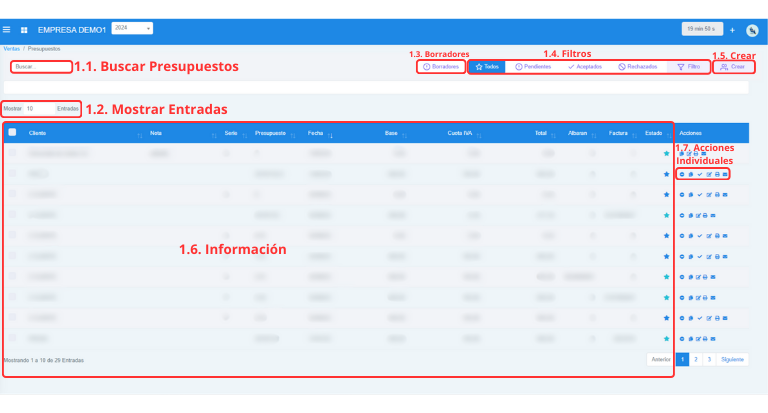Viewport: 768px width, 413px height.
Task: Sort the table by the Total column
Action: (x=541, y=133)
